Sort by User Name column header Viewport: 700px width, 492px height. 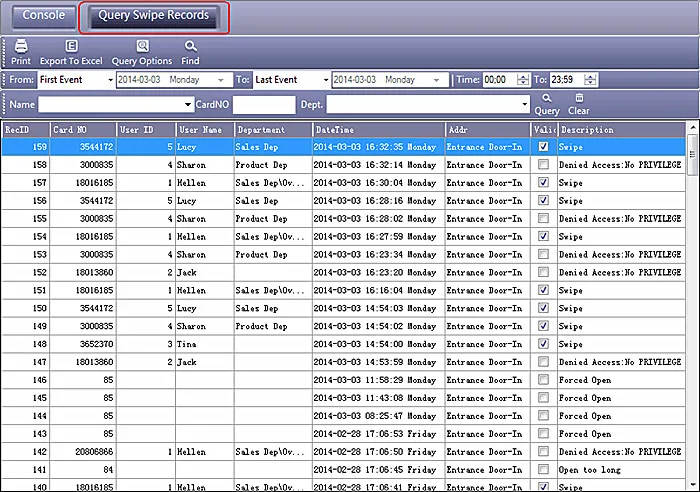coord(205,129)
